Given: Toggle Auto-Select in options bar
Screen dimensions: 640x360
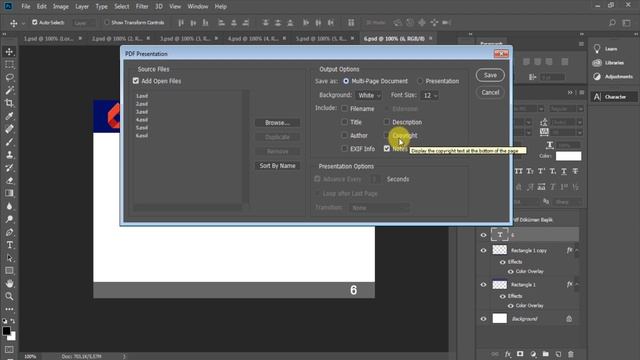Looking at the screenshot, I should pos(35,22).
